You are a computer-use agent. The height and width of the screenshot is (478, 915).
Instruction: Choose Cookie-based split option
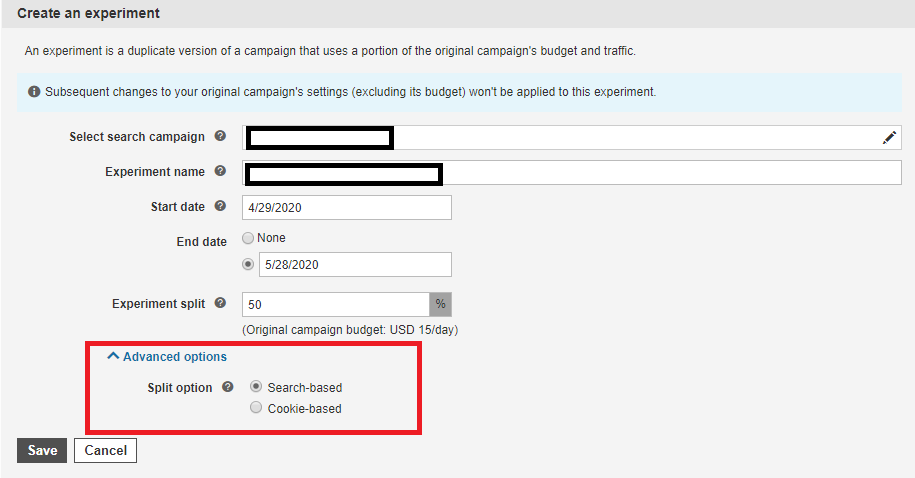tap(256, 407)
